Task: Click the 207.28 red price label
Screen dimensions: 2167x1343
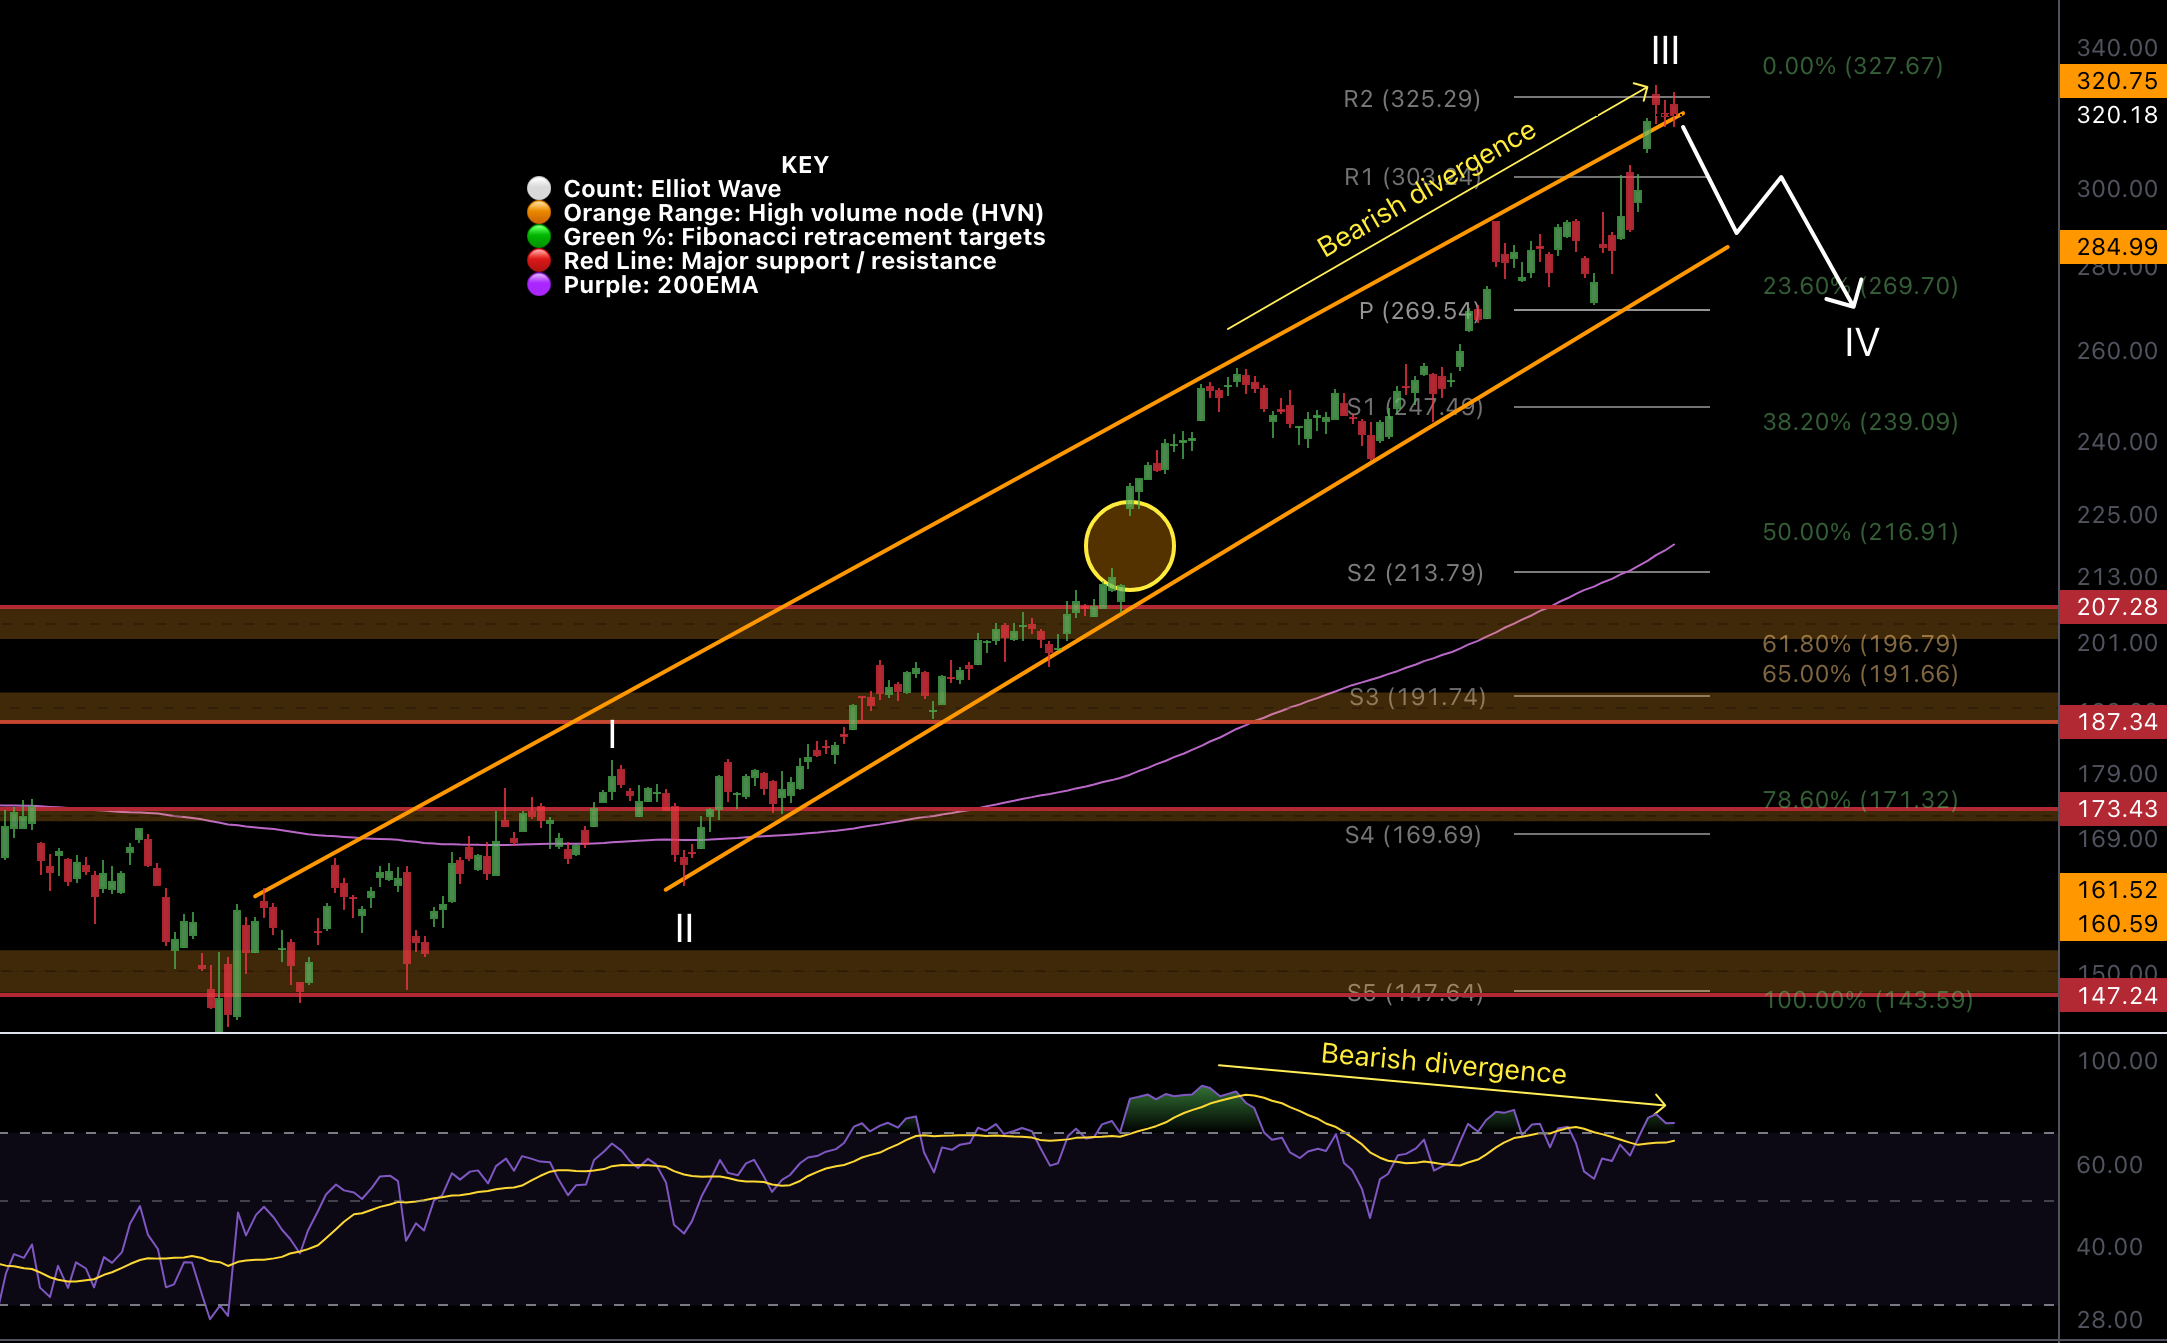Action: click(x=2115, y=607)
